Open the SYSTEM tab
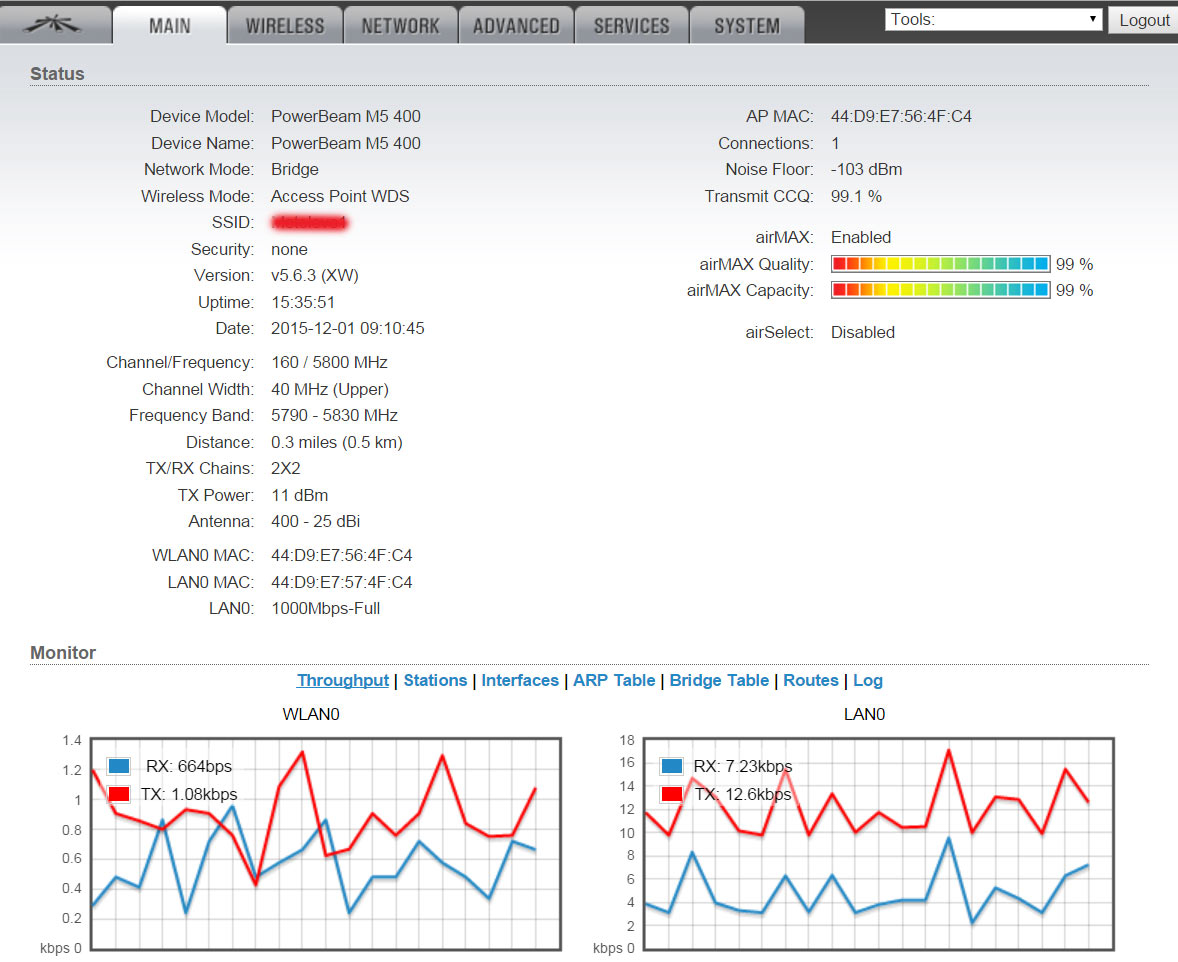The height and width of the screenshot is (962, 1178). (746, 26)
